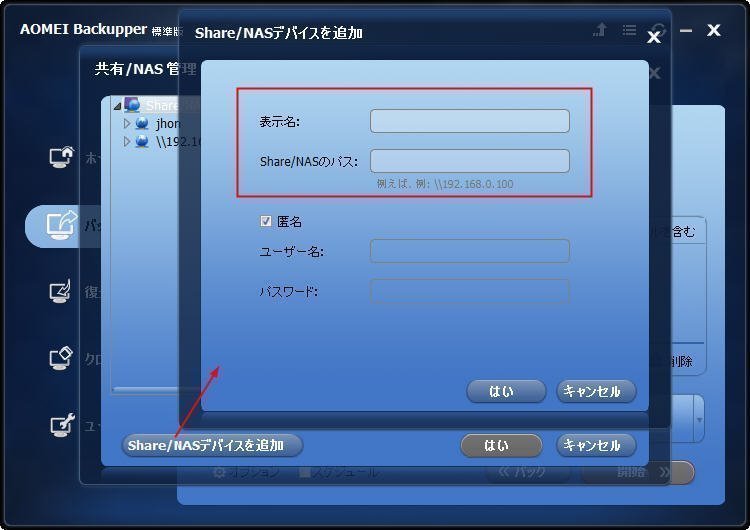The width and height of the screenshot is (750, 530).
Task: Select the Backup sidebar icon
Action: (62, 225)
